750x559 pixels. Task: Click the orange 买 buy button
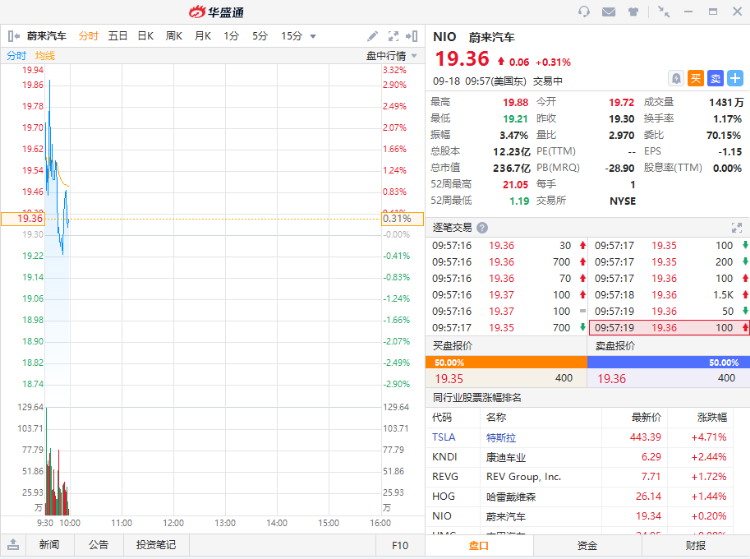click(696, 78)
